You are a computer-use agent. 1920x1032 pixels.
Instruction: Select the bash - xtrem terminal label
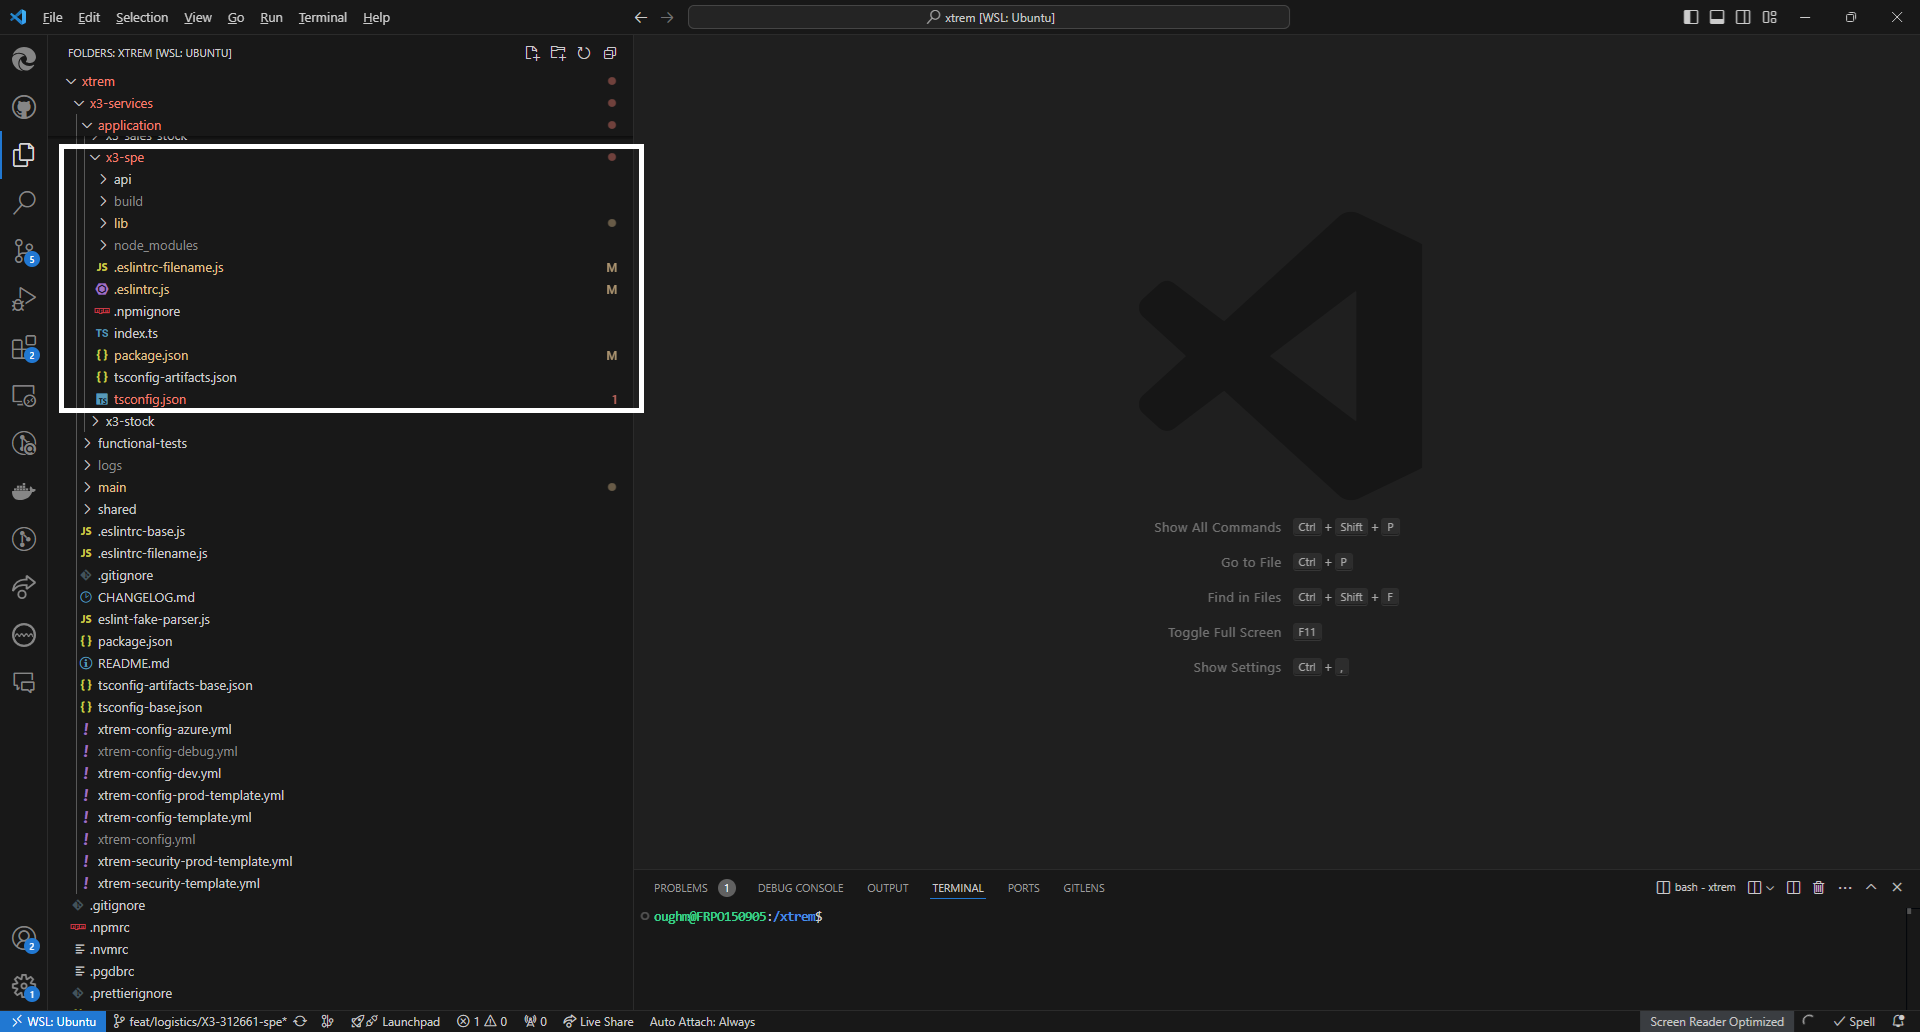coord(1696,888)
